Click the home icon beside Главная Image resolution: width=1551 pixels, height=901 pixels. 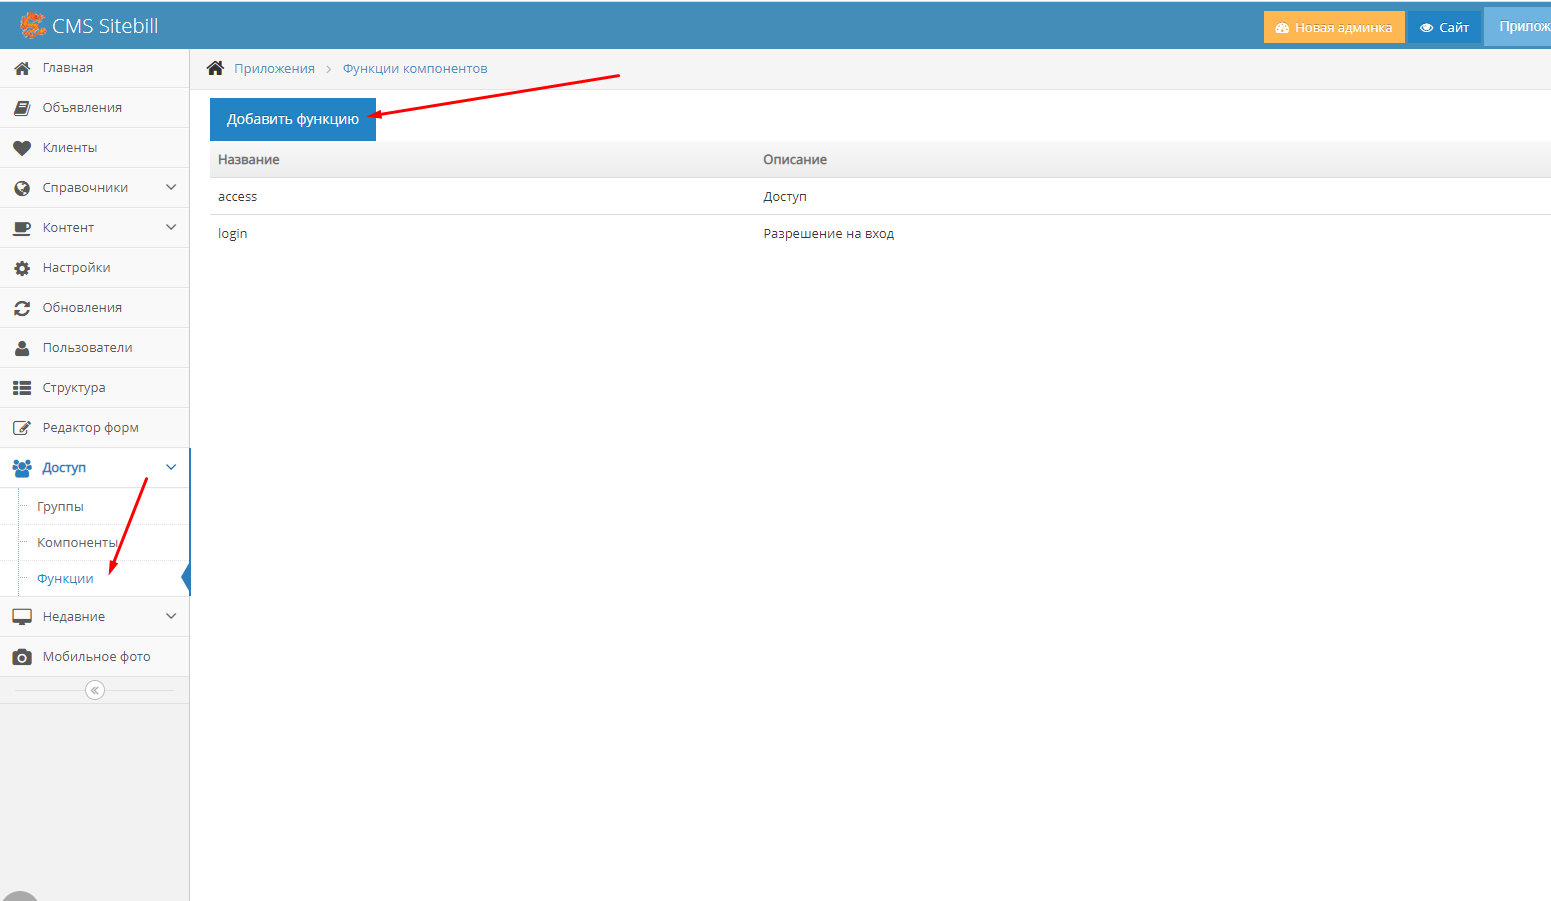coord(22,68)
